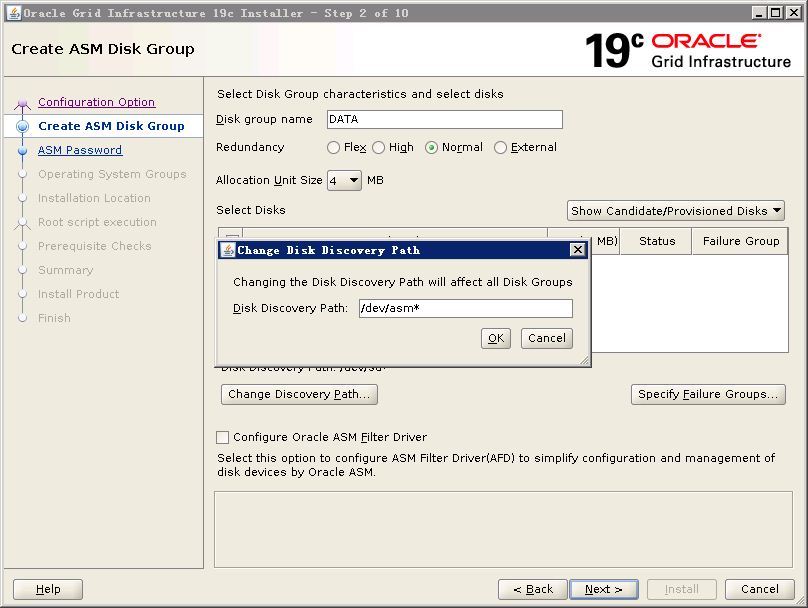Close the installer window
This screenshot has height=608, width=808.
pos(794,13)
